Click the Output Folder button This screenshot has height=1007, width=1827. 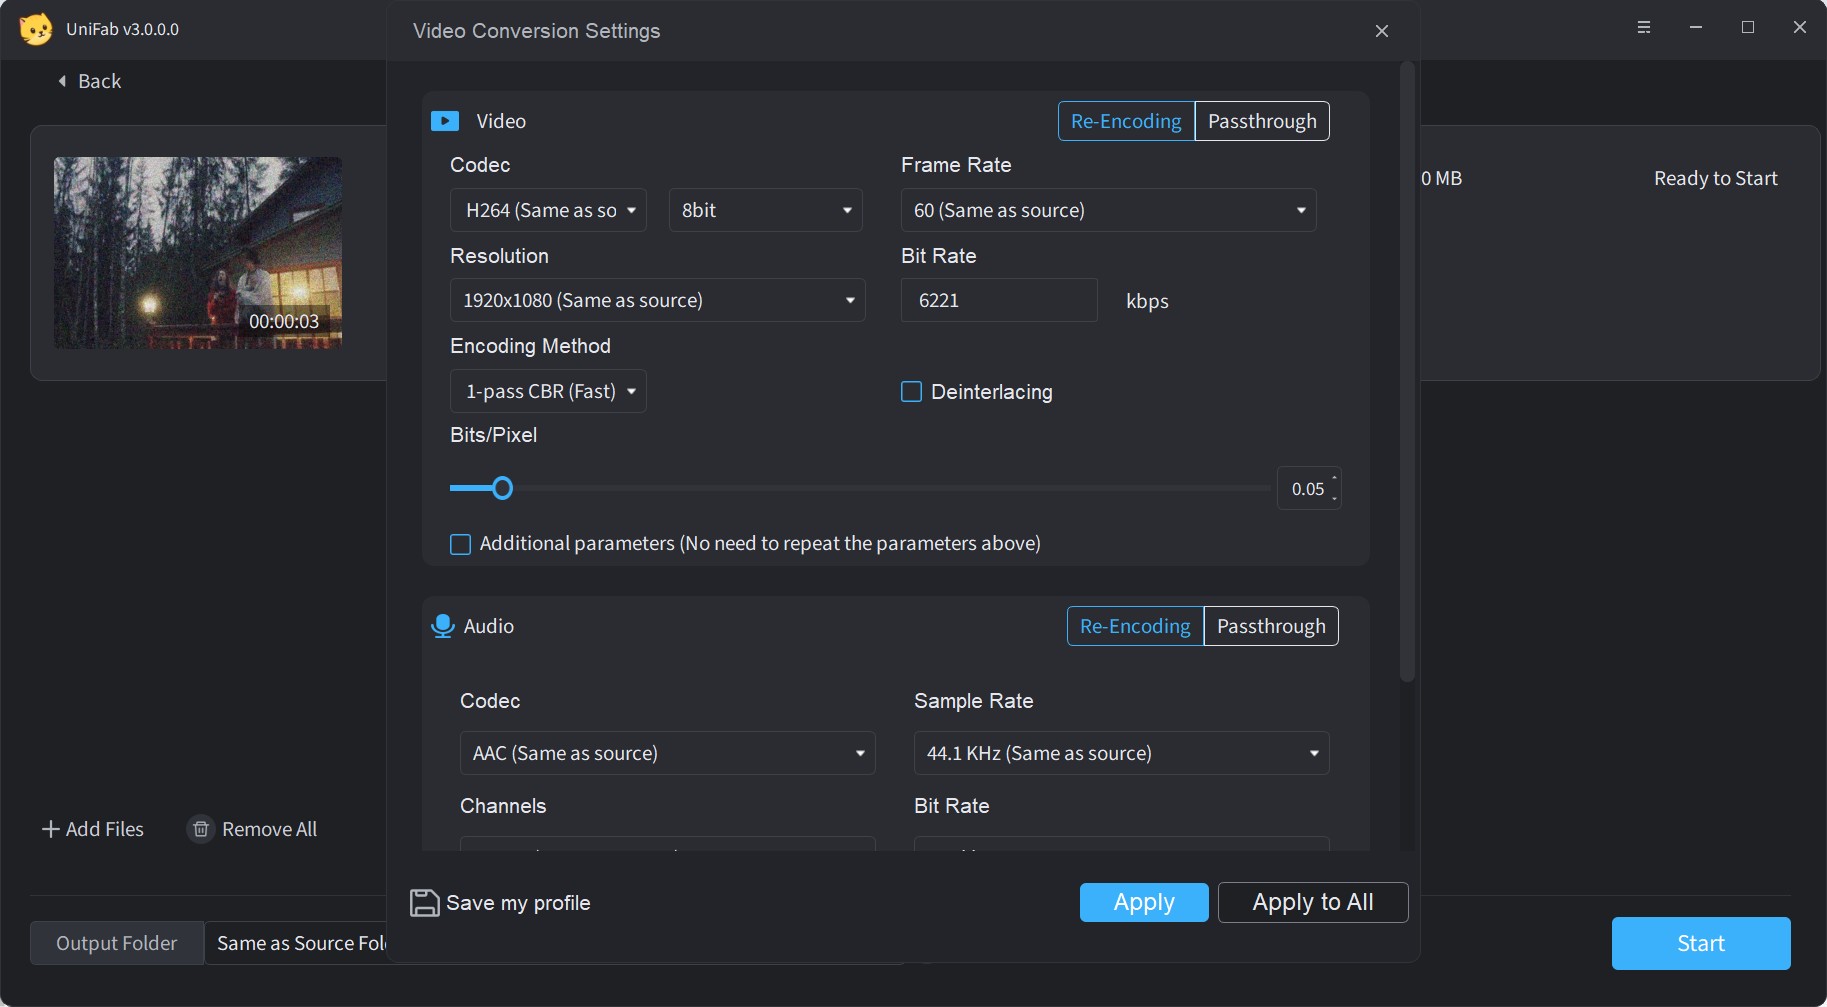[117, 943]
